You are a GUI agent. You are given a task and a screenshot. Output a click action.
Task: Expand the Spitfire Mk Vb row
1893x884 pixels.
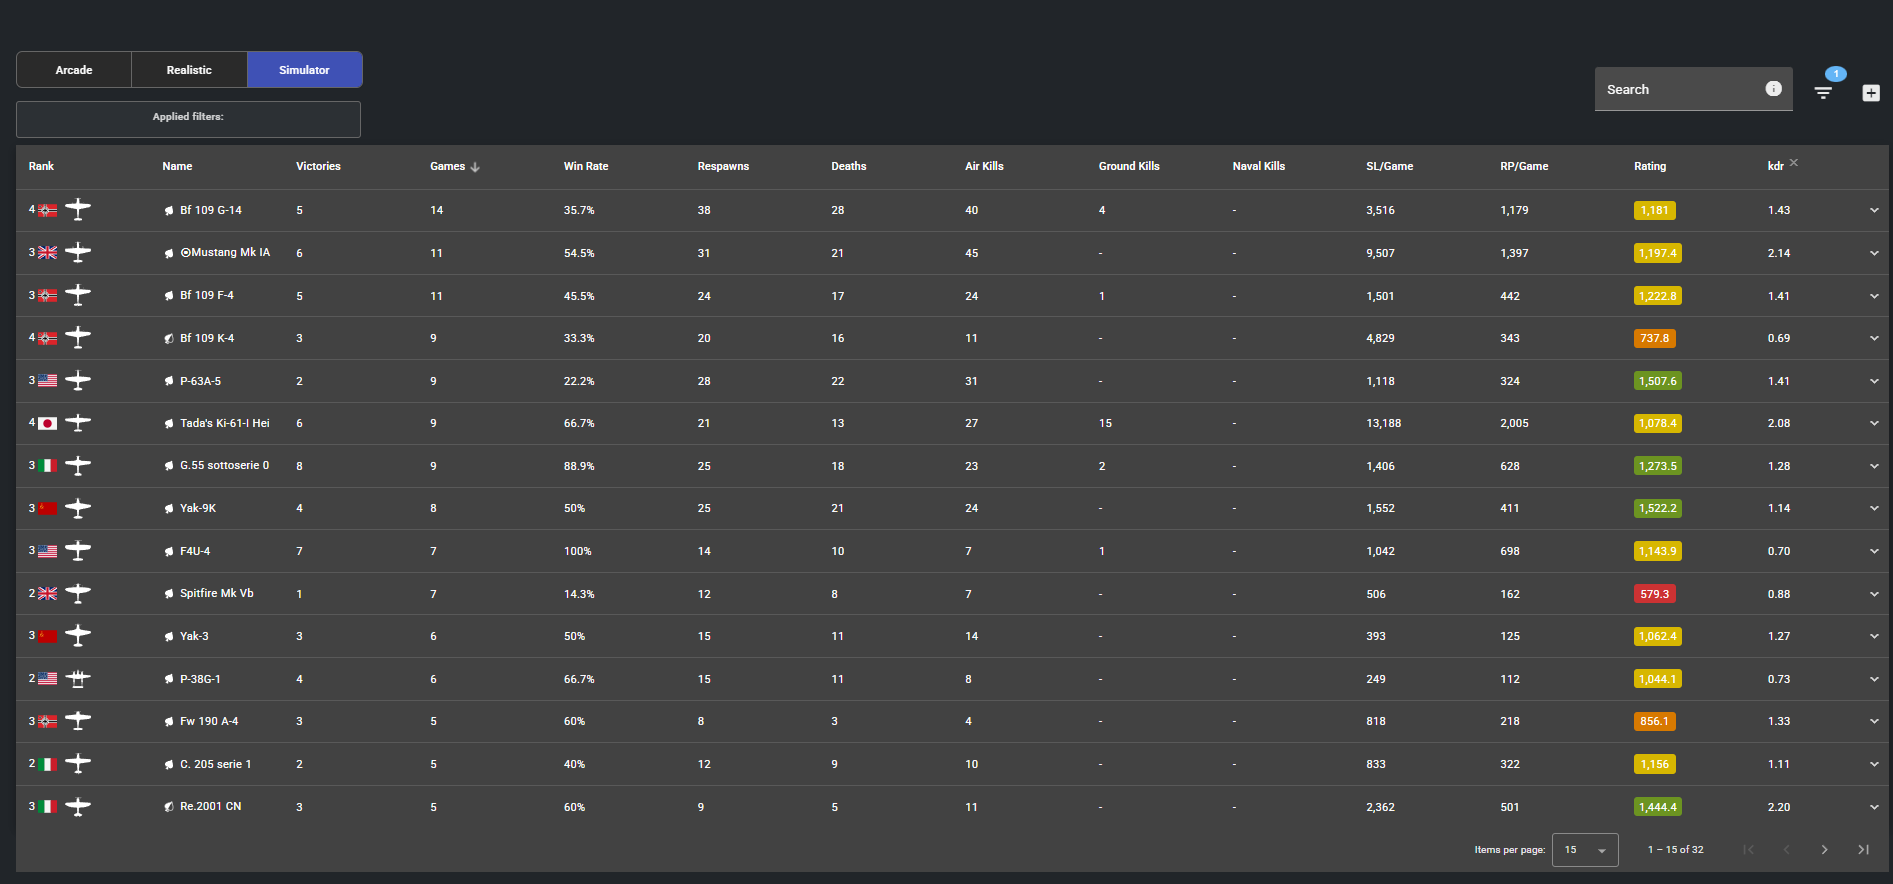(1874, 594)
